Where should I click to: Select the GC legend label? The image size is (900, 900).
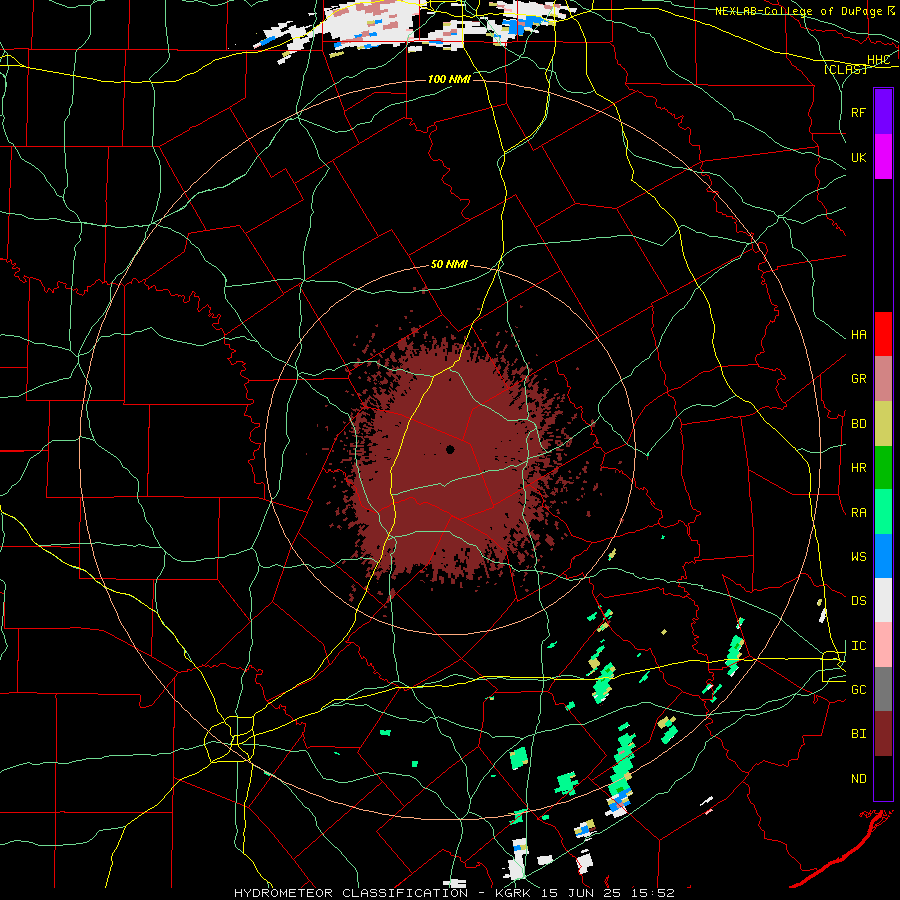[859, 689]
